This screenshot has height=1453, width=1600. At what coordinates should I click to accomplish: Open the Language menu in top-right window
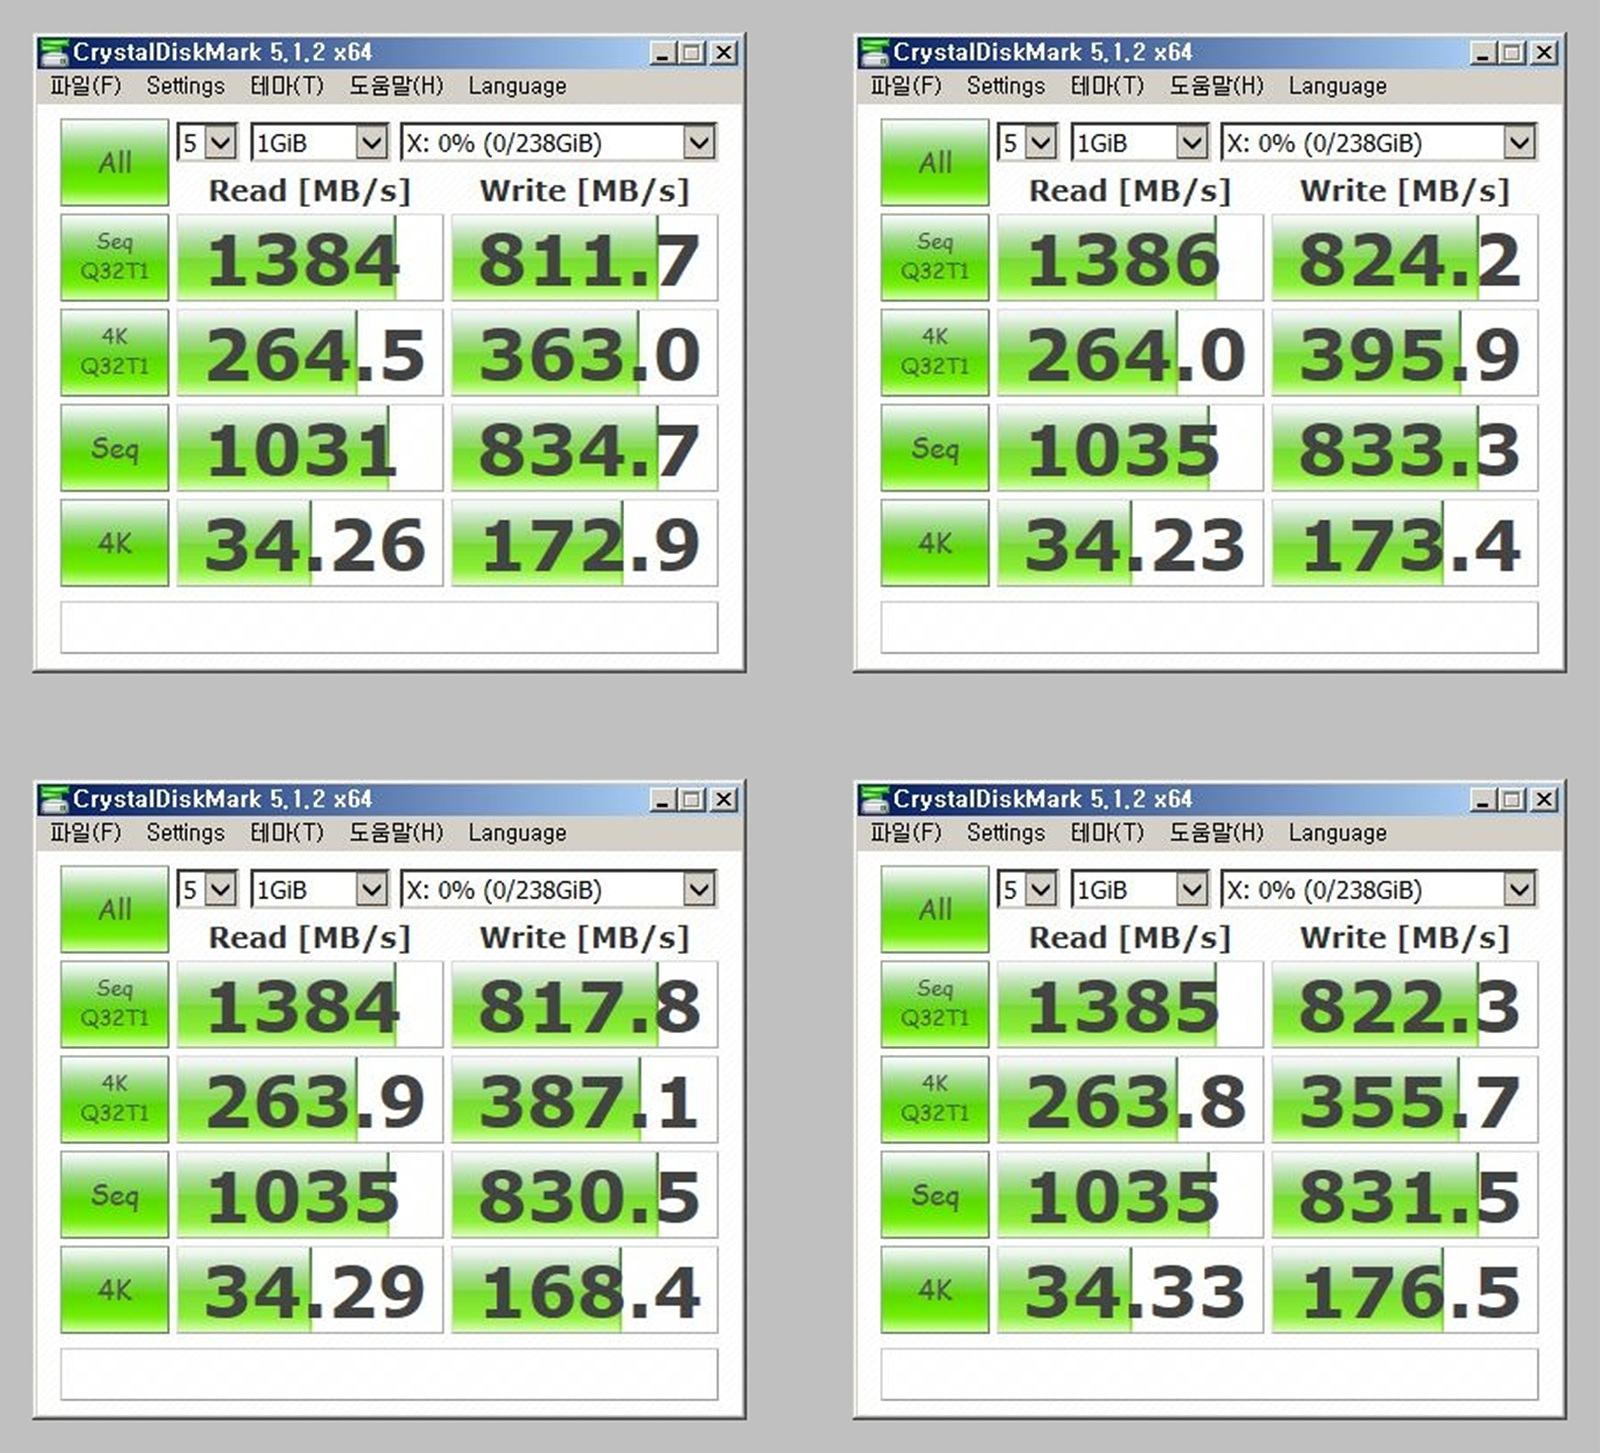[x=1337, y=86]
